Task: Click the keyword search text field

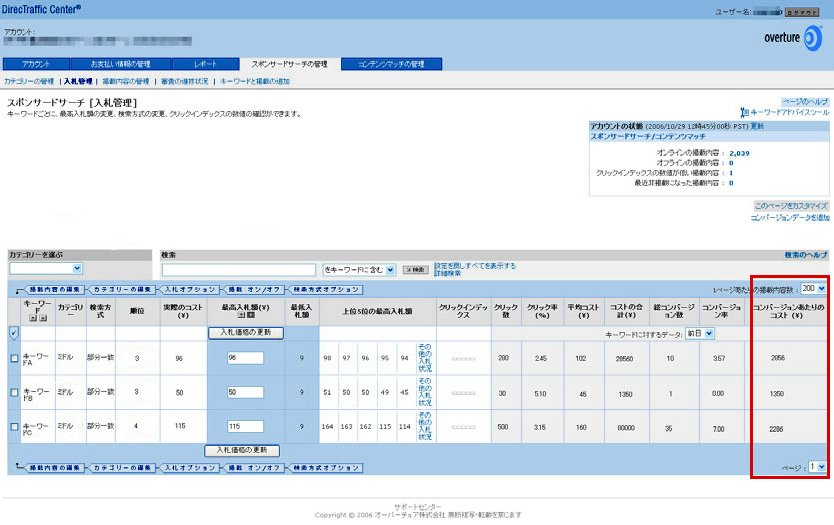Action: click(239, 270)
